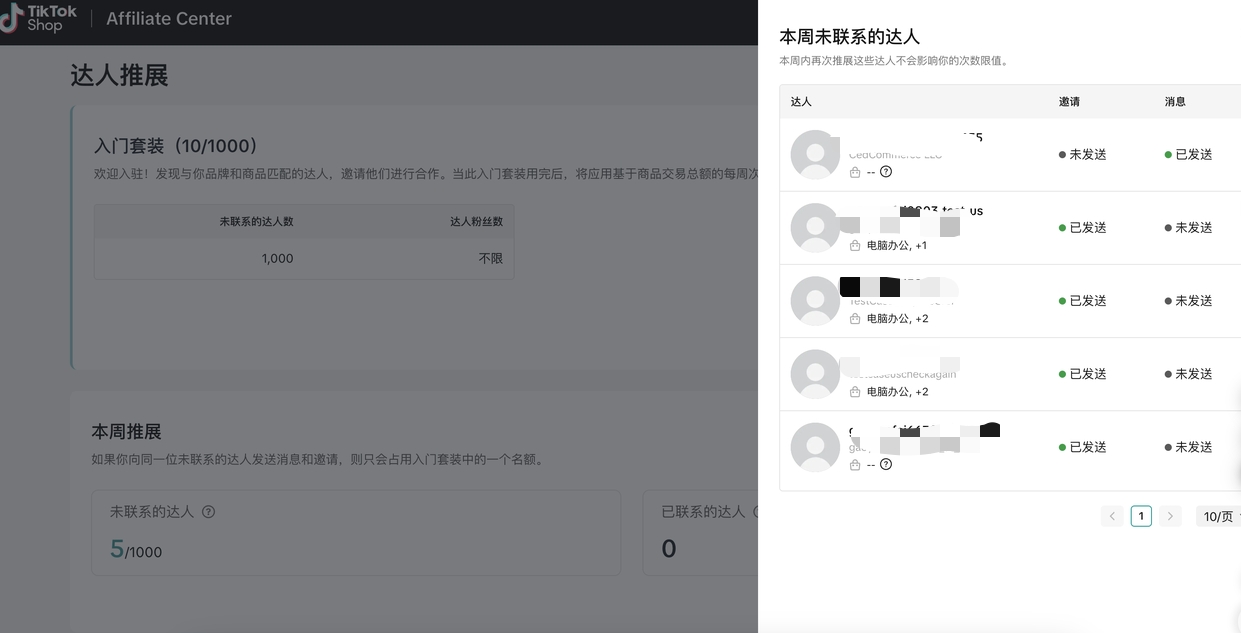Click 已发送 message status in first row
The width and height of the screenshot is (1241, 633).
pyautogui.click(x=1189, y=155)
